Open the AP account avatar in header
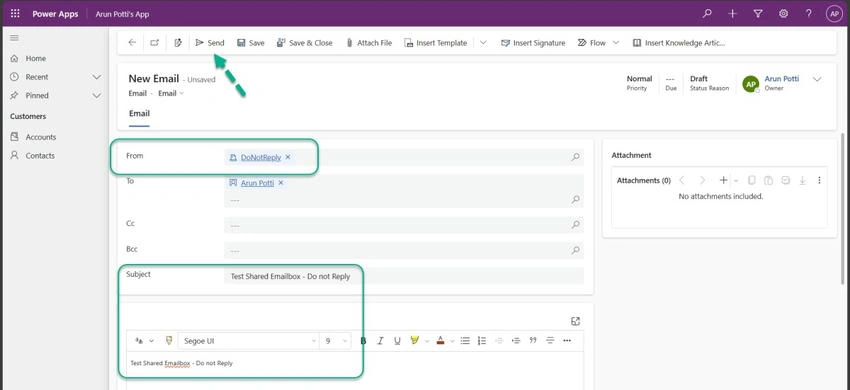 (x=834, y=14)
